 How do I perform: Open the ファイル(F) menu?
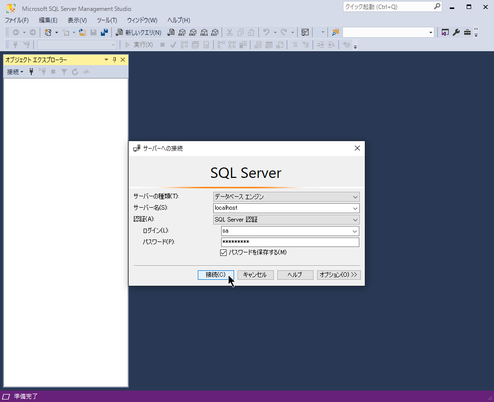17,20
